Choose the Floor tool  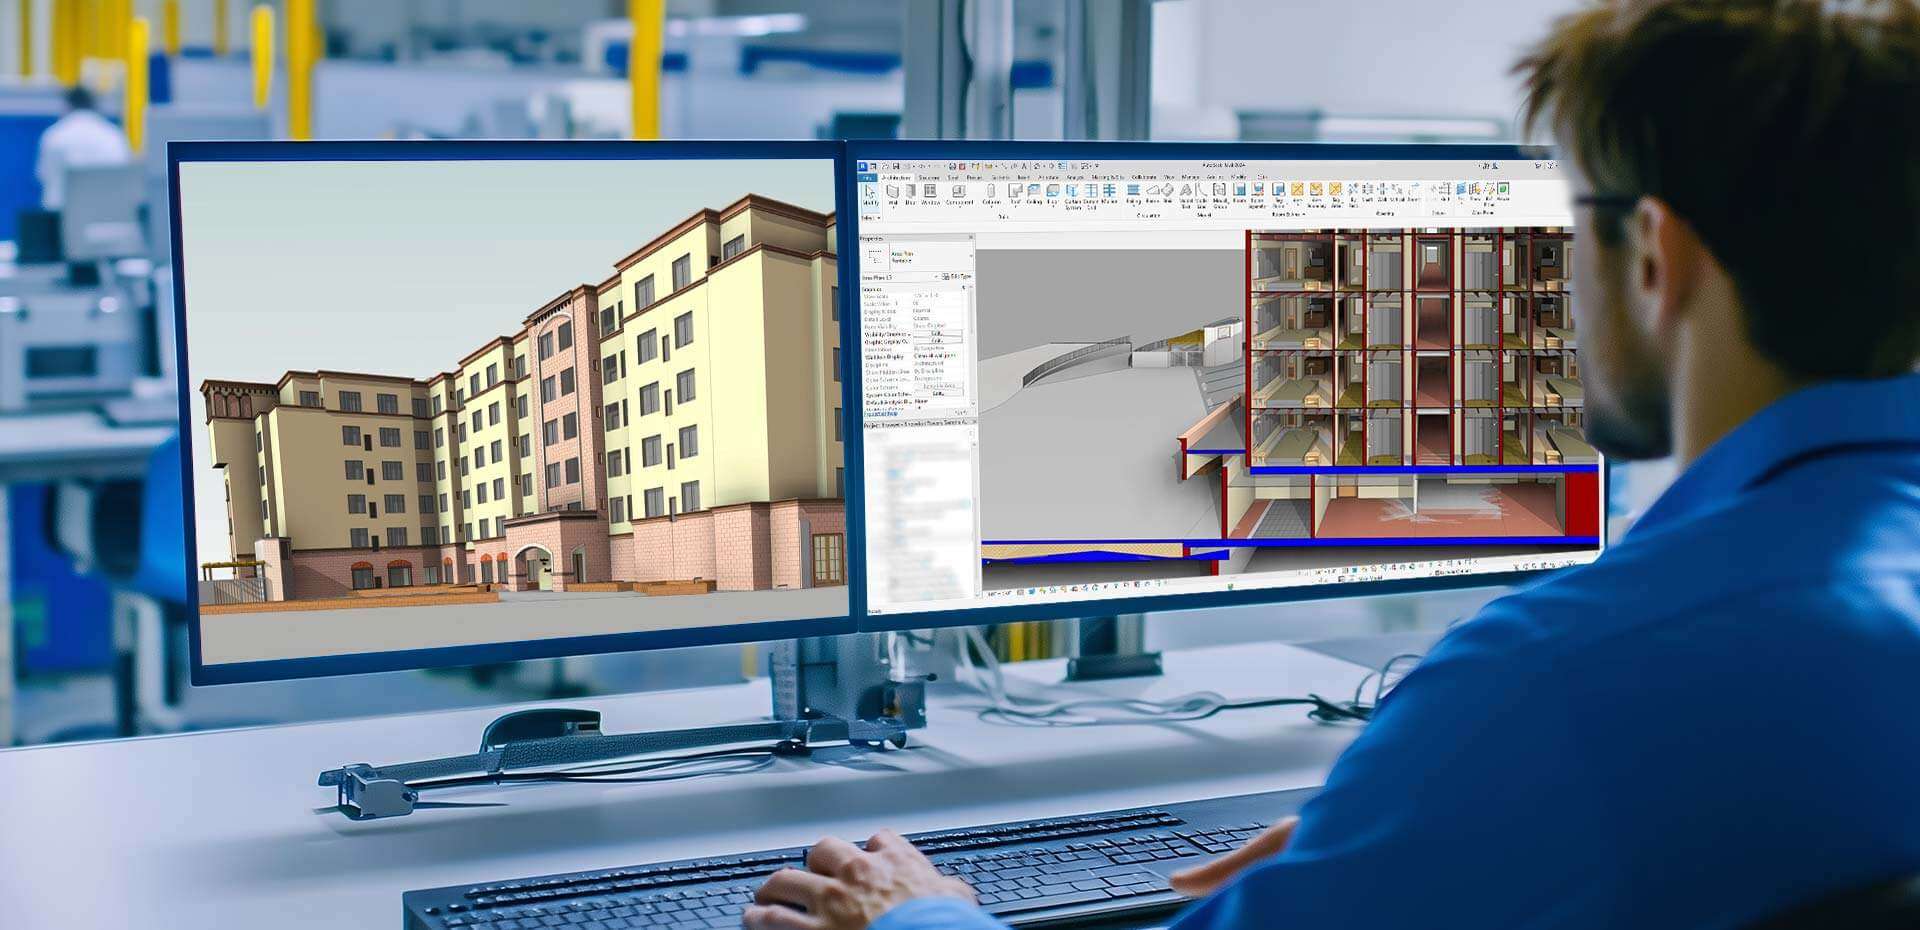(1053, 197)
